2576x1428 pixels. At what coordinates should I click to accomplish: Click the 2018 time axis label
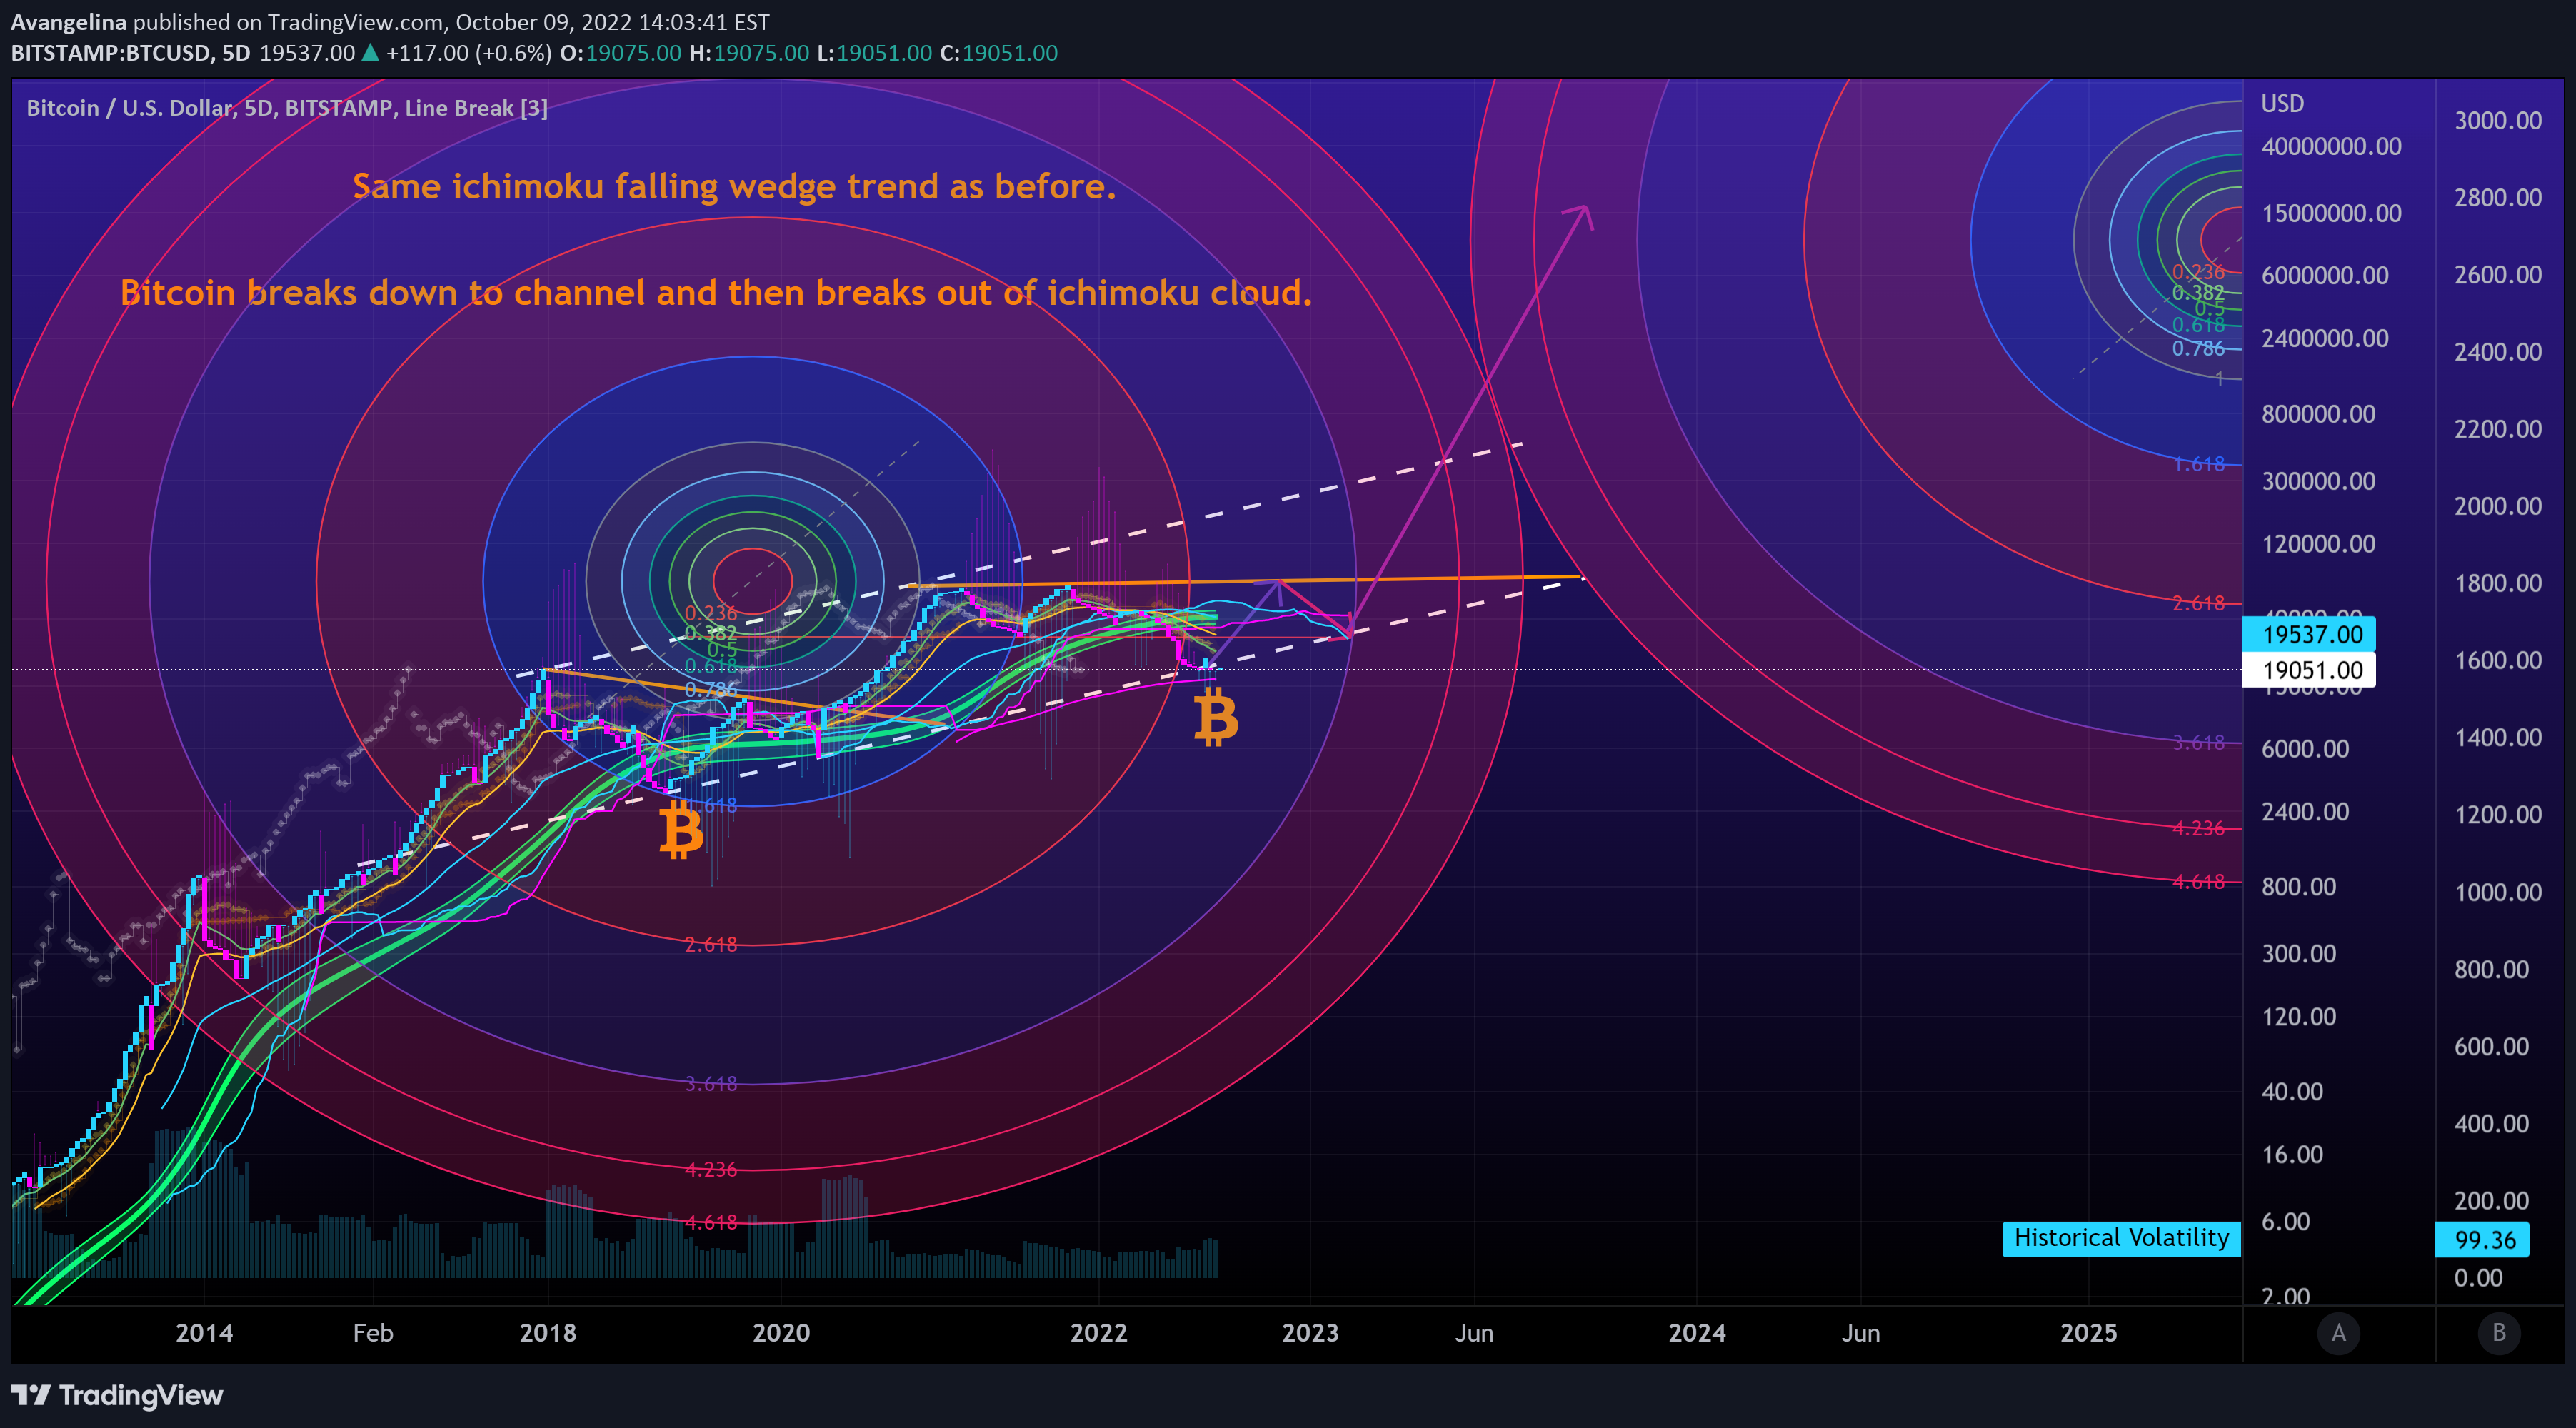pos(548,1332)
